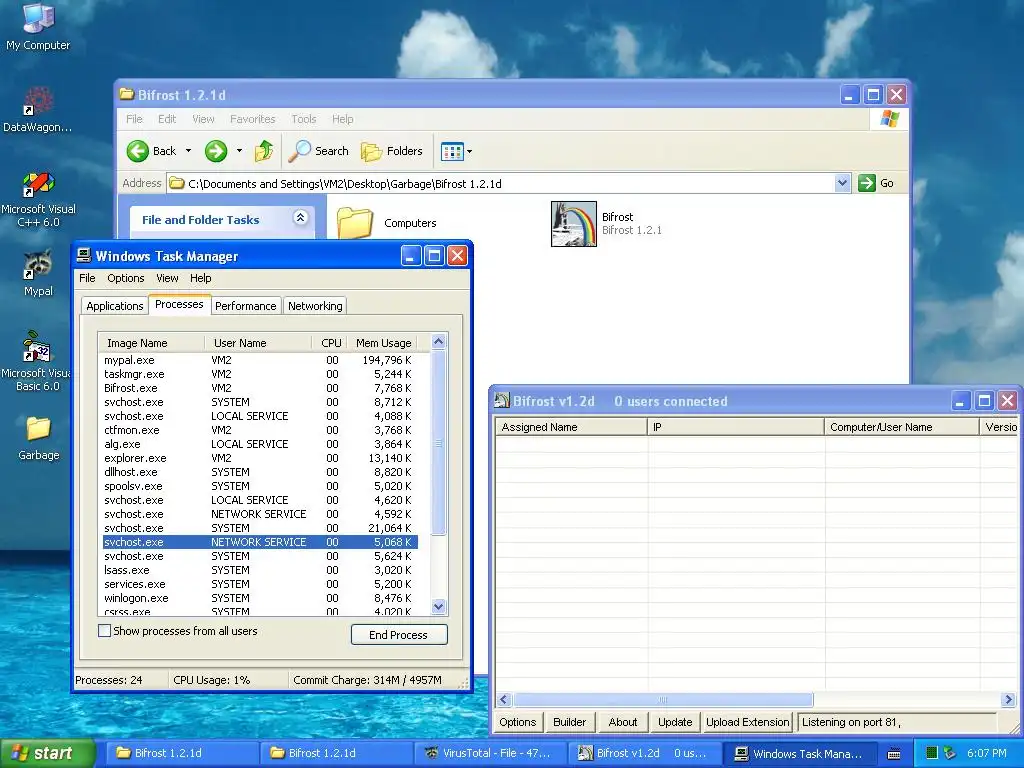1024x768 pixels.
Task: Open the Bifrost Builder button
Action: click(569, 722)
